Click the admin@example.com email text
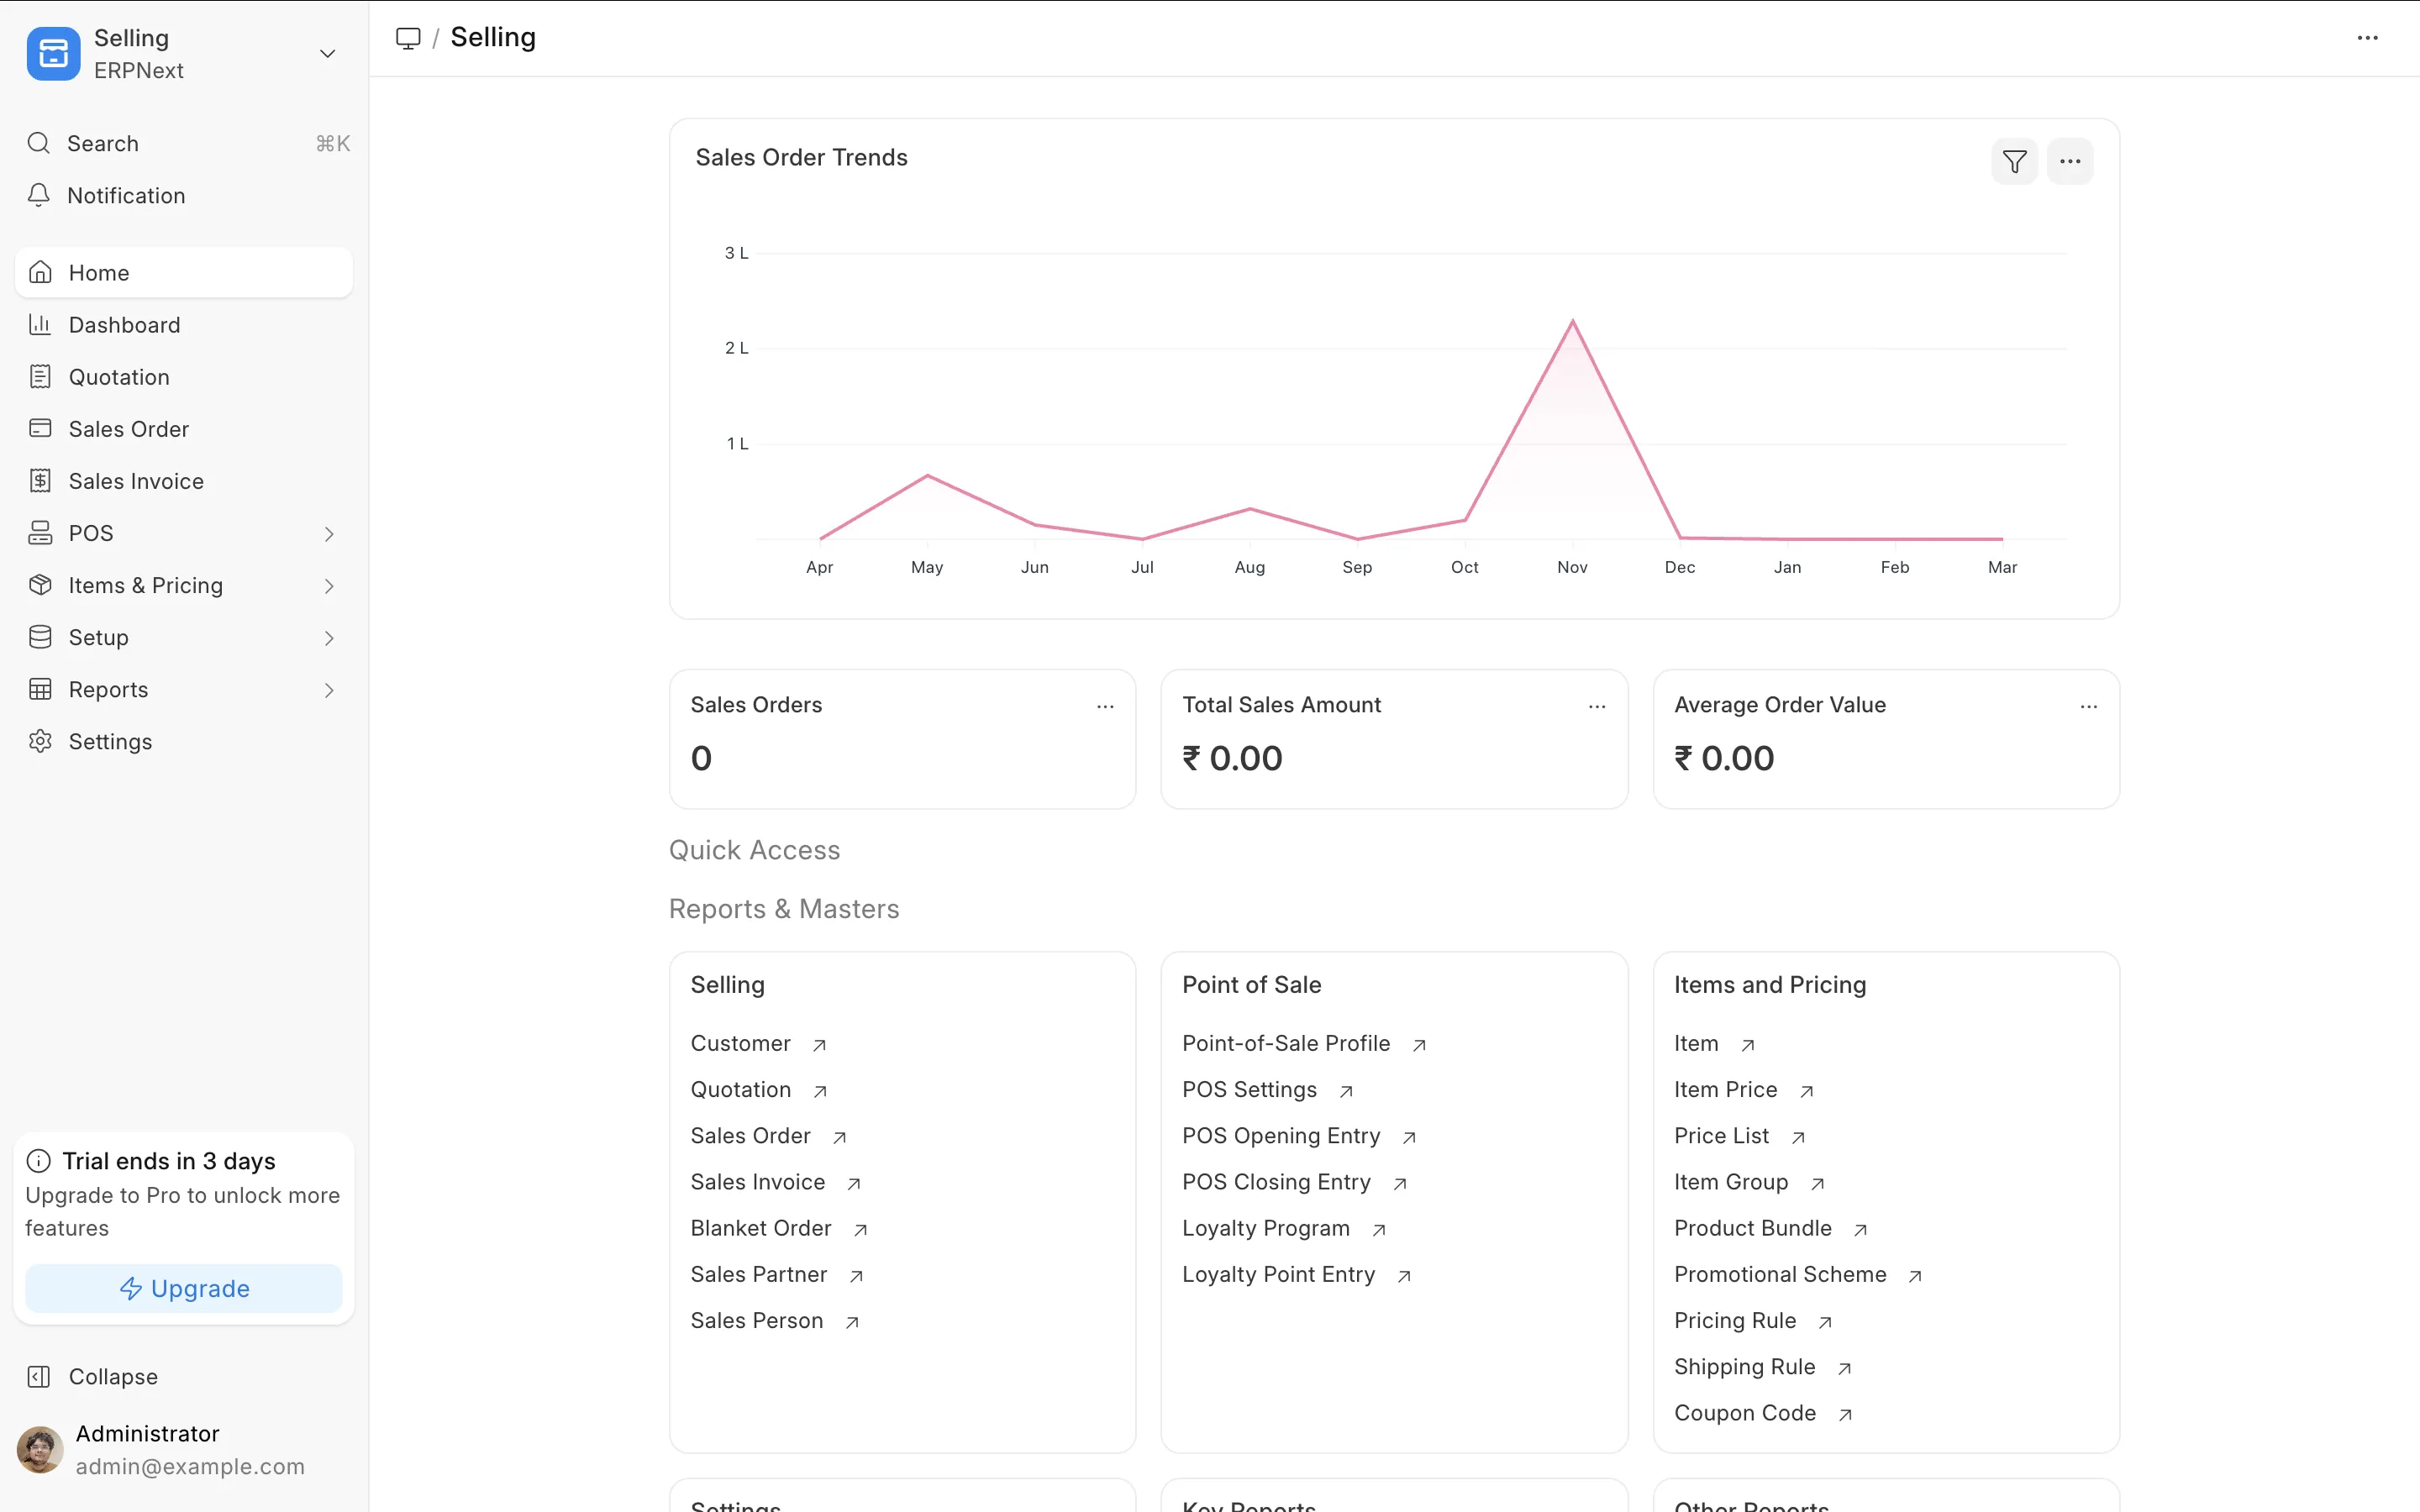This screenshot has width=2420, height=1512. click(x=190, y=1466)
